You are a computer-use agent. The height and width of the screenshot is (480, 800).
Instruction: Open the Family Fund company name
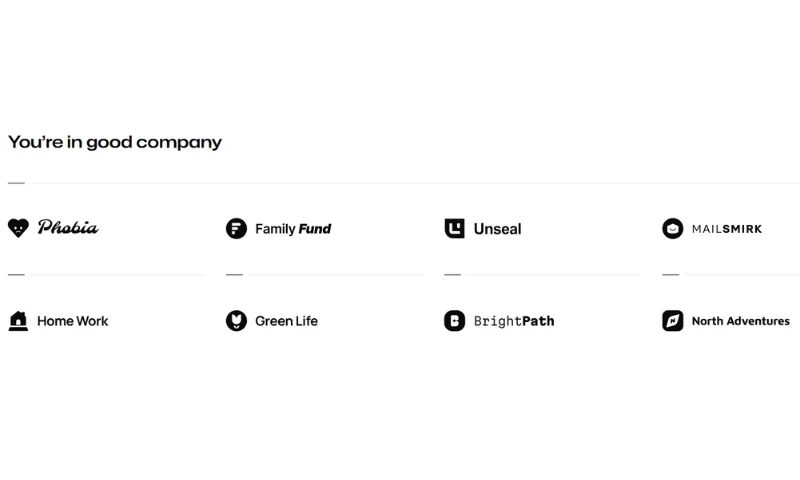click(293, 229)
